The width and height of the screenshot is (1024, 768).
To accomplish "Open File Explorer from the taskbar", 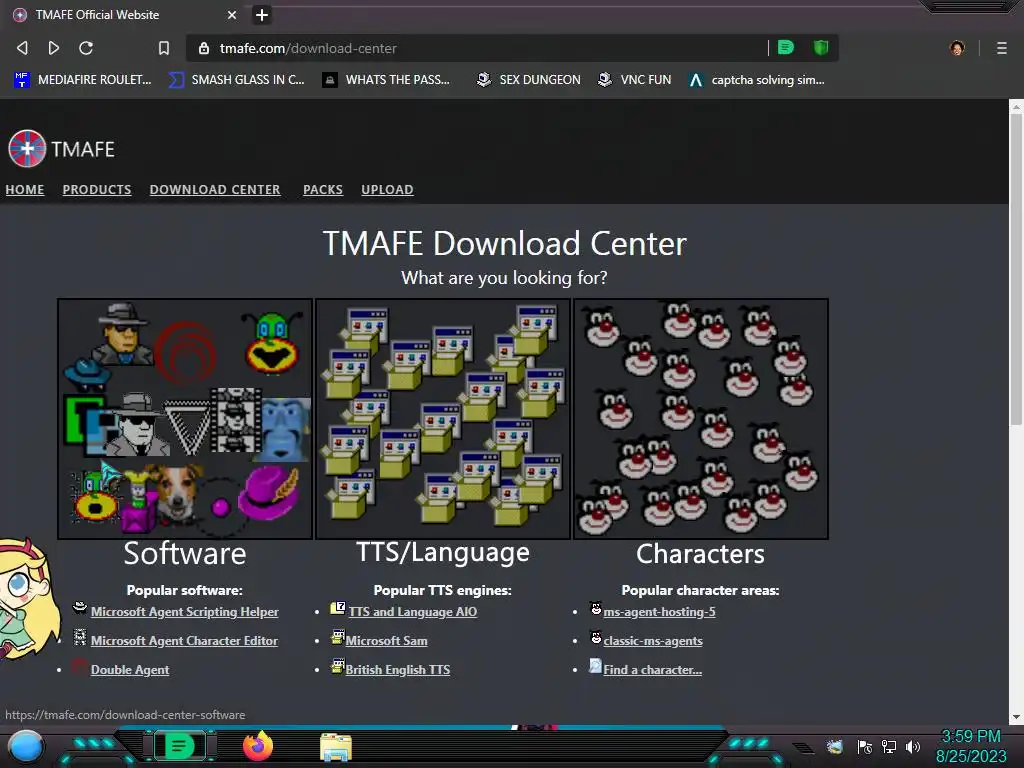I will coord(336,746).
